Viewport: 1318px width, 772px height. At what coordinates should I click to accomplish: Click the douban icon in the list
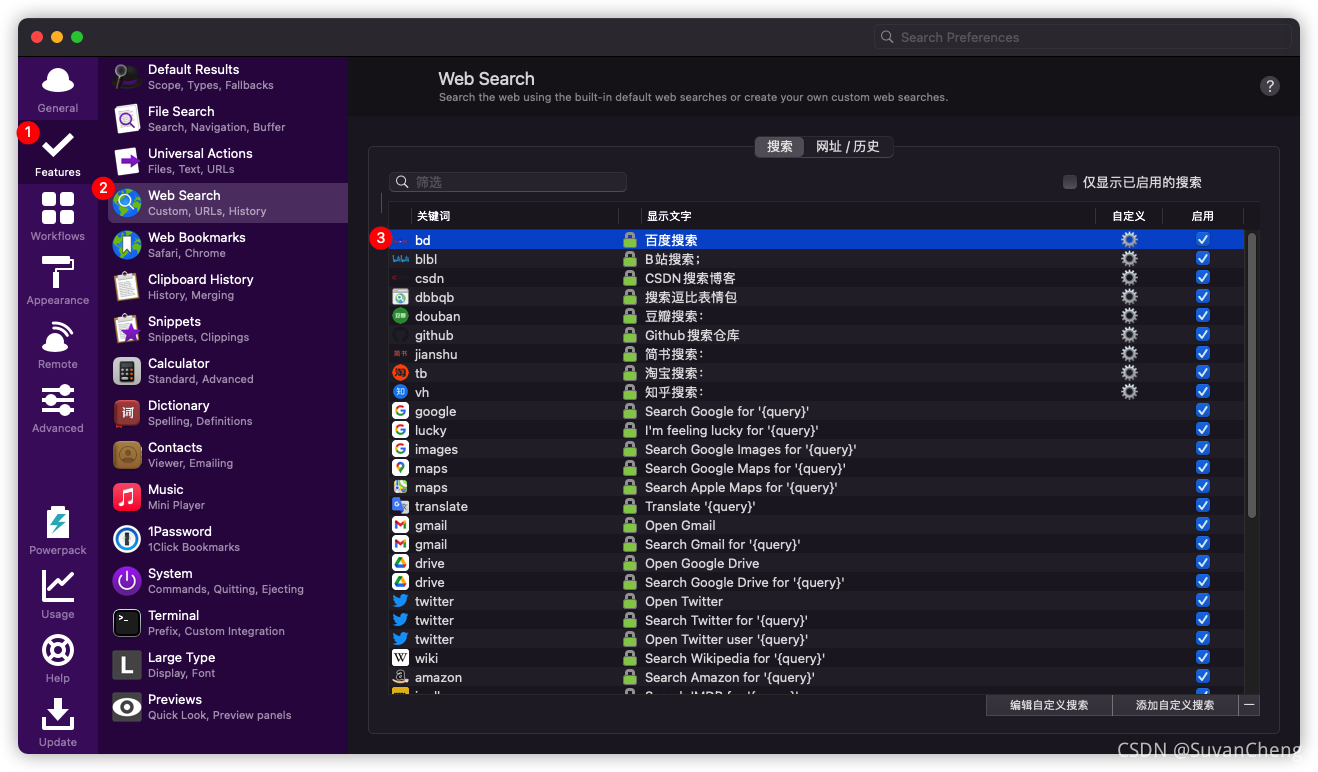[400, 316]
